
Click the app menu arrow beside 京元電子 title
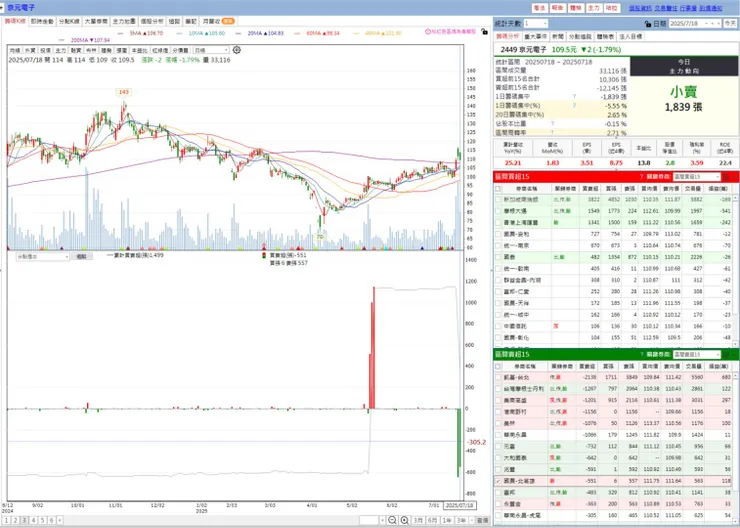pyautogui.click(x=2, y=8)
